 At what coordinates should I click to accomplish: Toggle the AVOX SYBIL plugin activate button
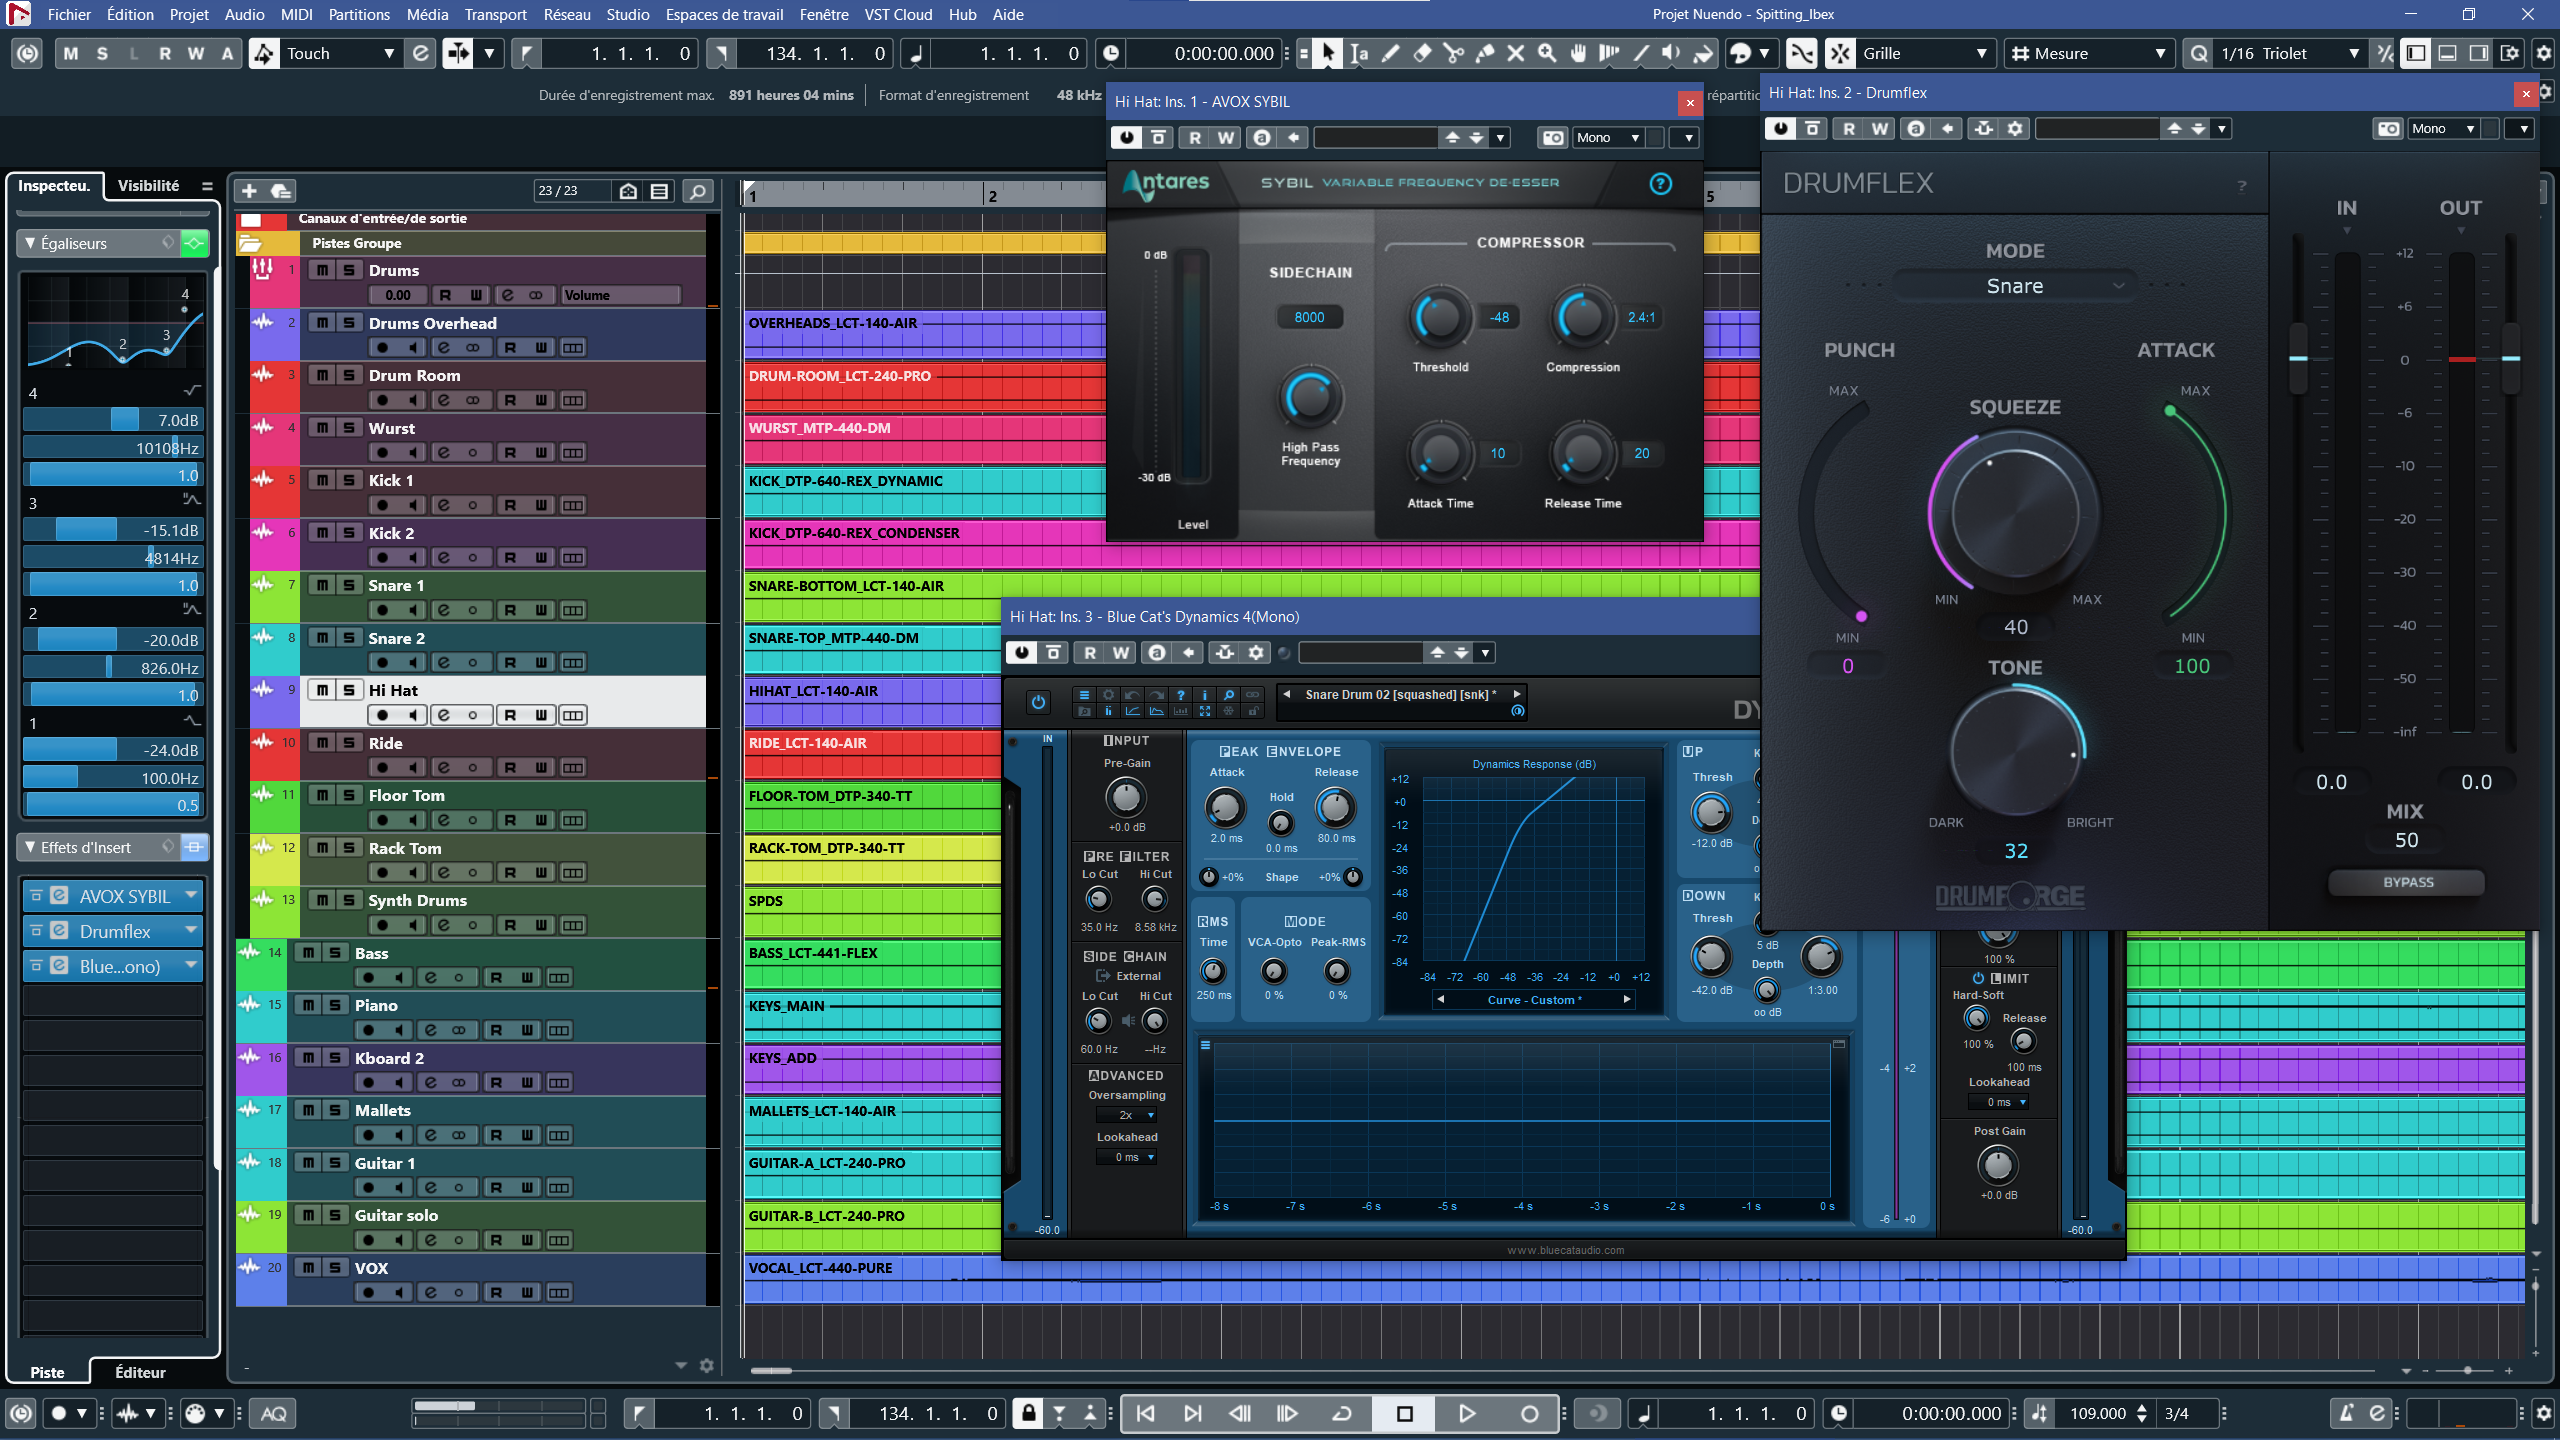point(1127,138)
